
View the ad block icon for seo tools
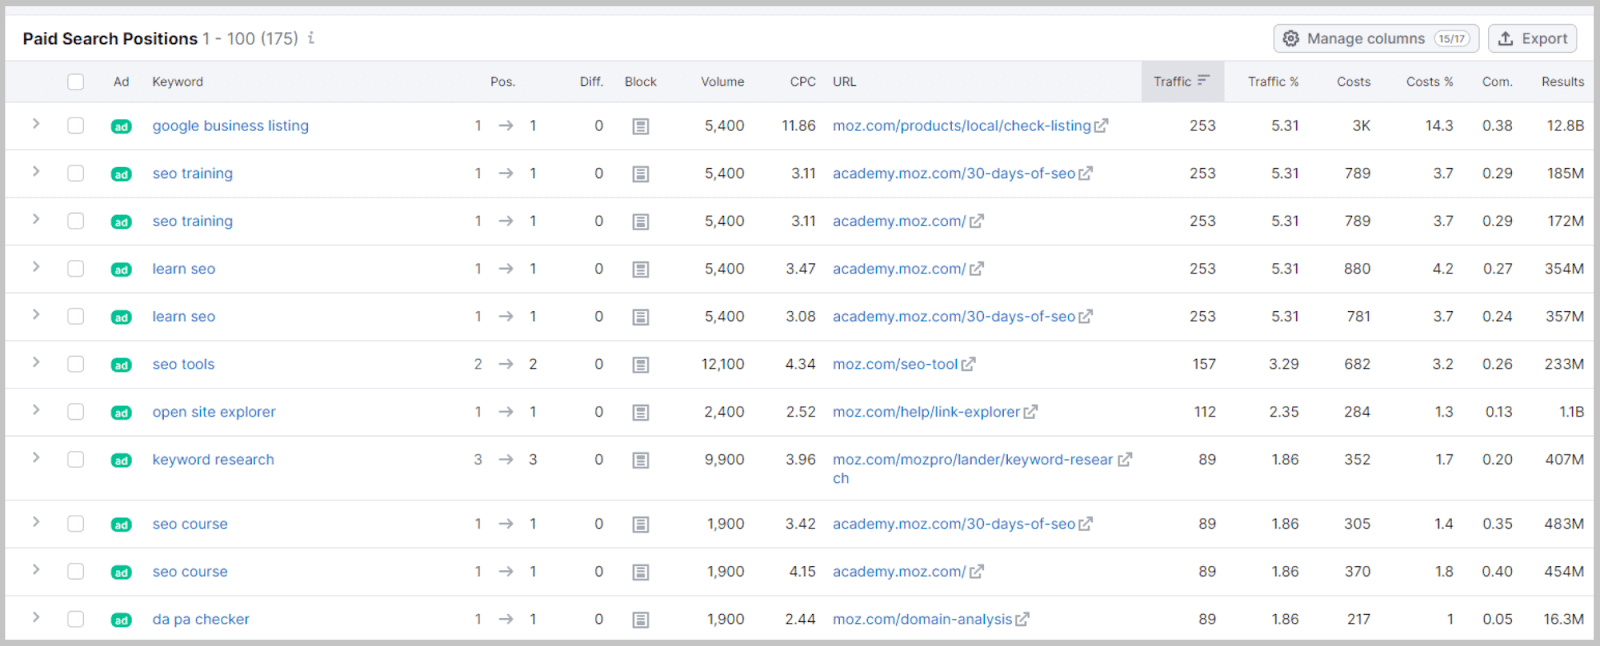coord(641,365)
